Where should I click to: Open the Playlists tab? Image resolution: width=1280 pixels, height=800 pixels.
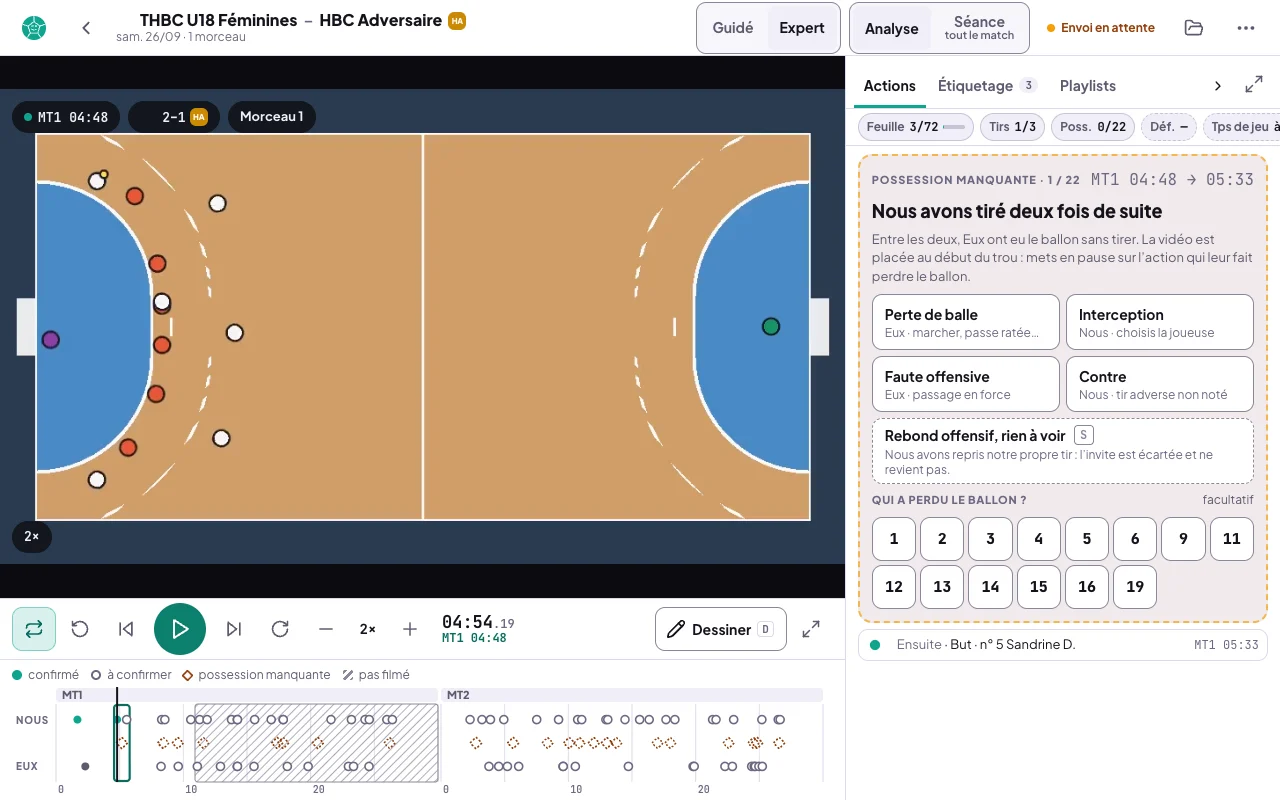(x=1088, y=86)
